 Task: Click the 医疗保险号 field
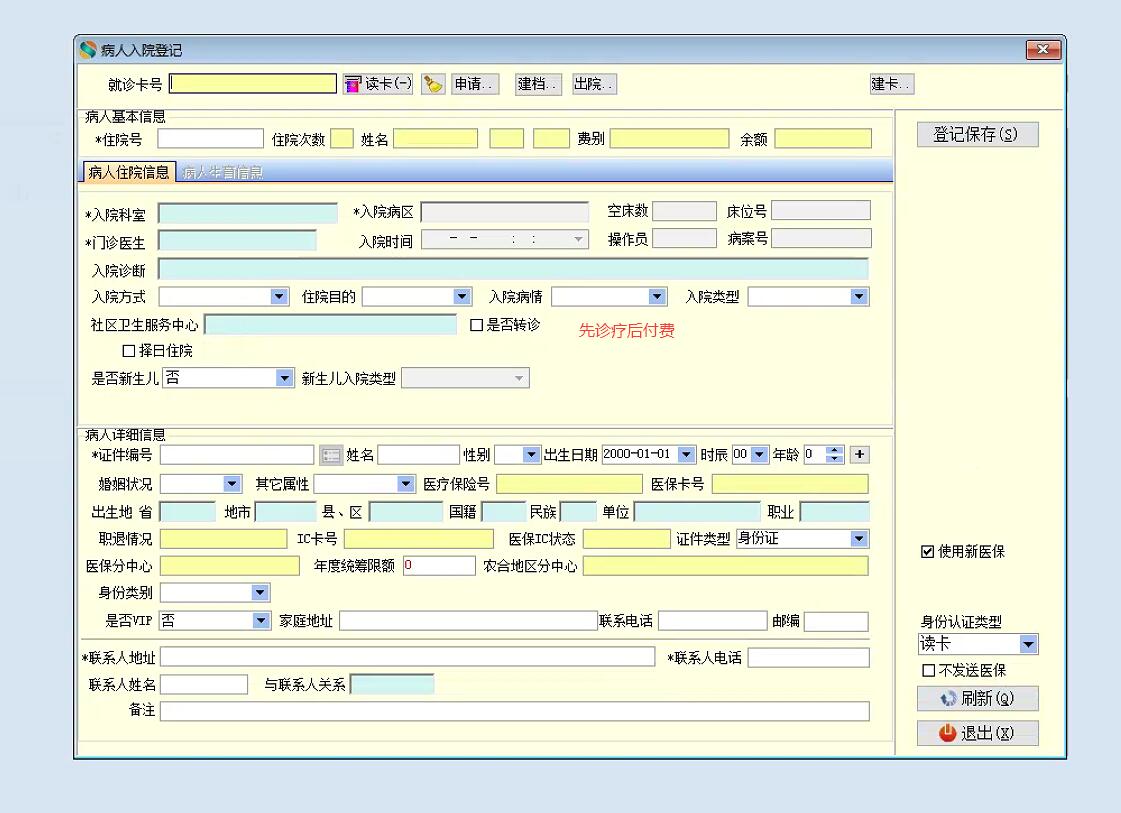click(x=568, y=484)
